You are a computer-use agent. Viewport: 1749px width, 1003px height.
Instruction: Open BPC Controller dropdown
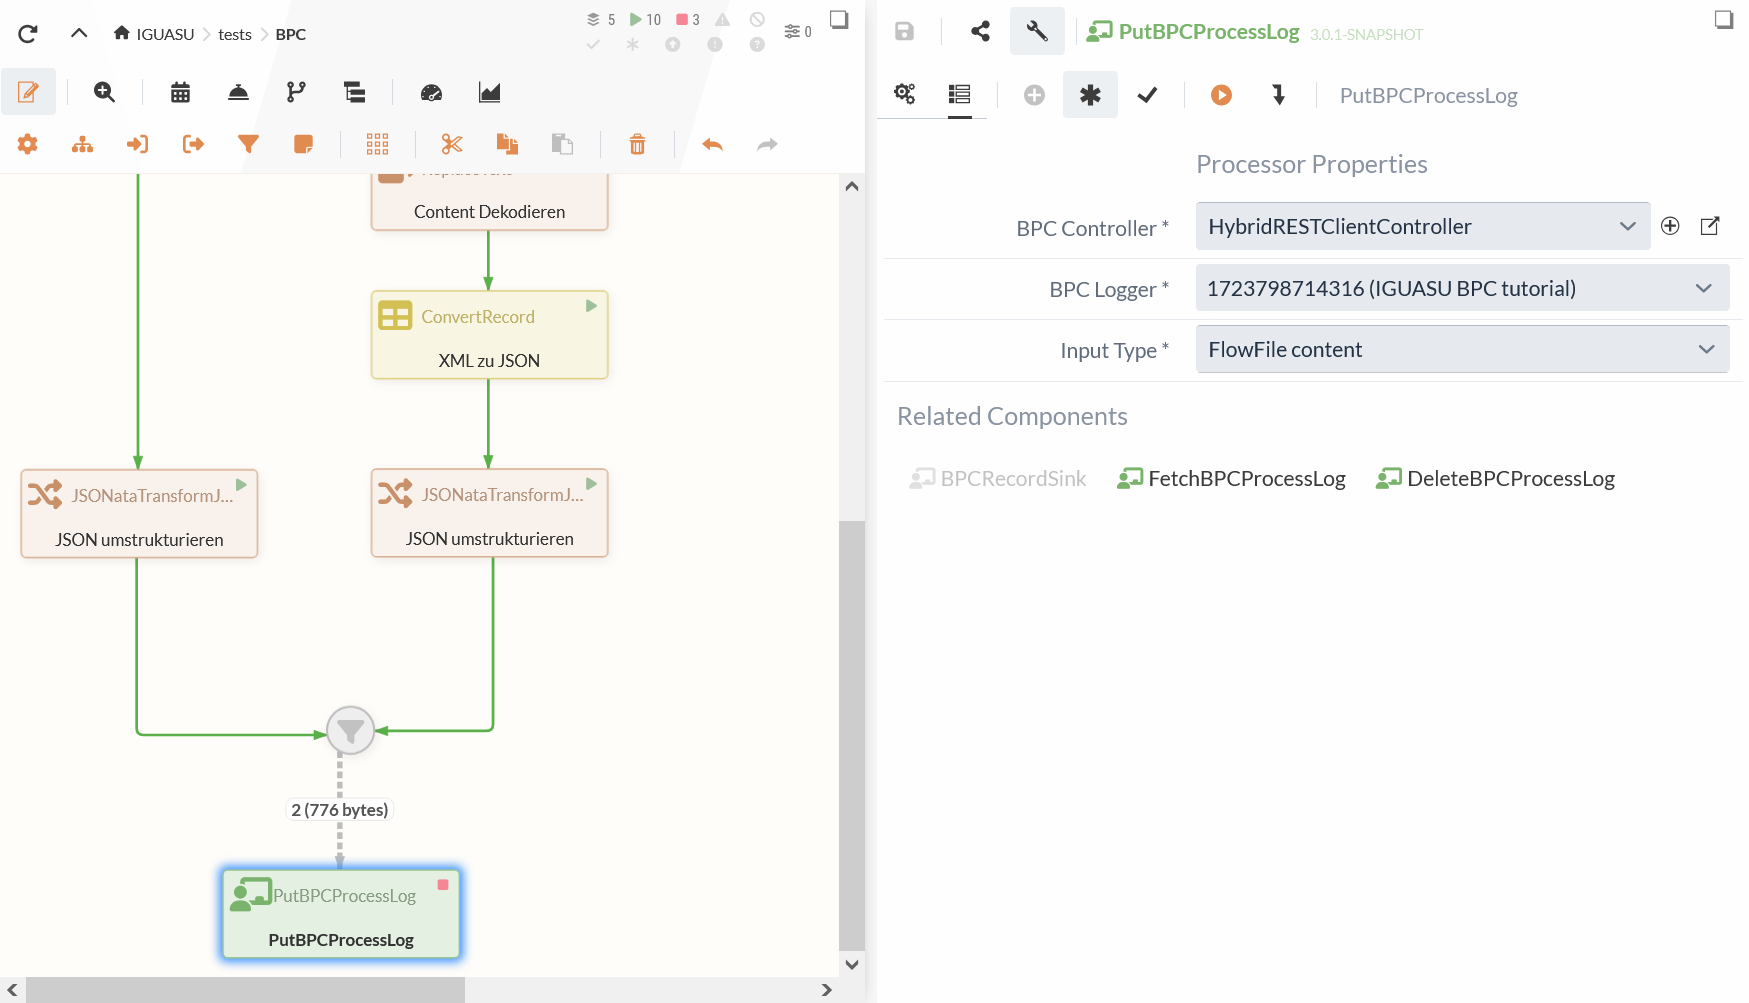tap(1423, 227)
